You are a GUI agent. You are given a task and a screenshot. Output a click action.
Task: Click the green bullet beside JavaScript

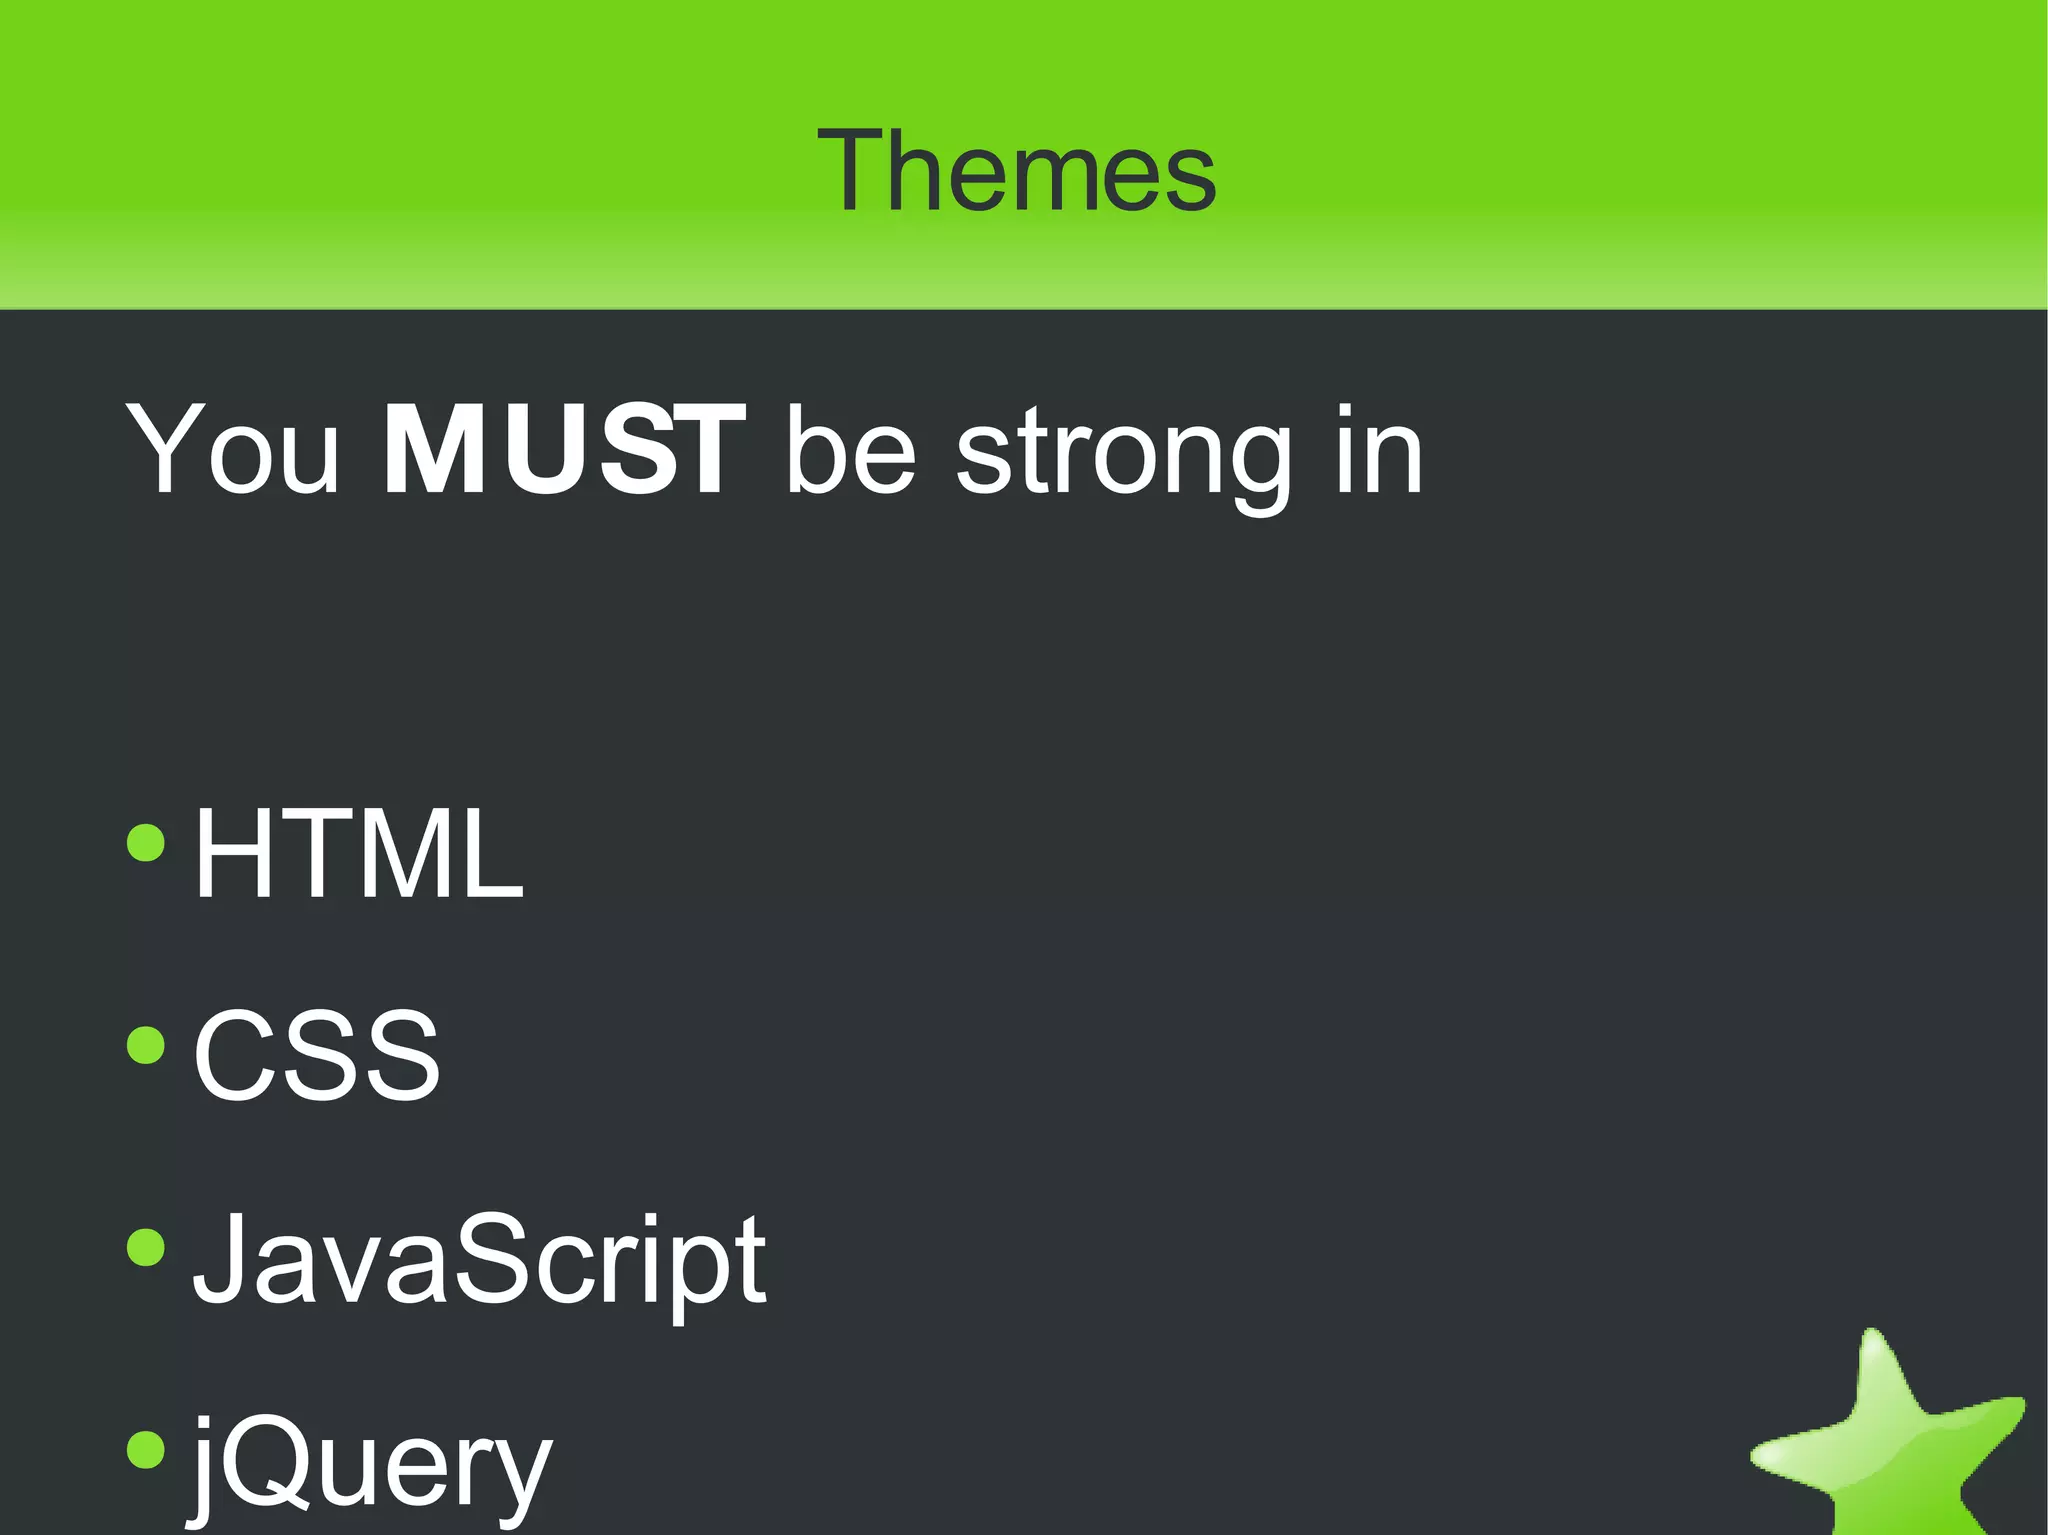point(146,1247)
